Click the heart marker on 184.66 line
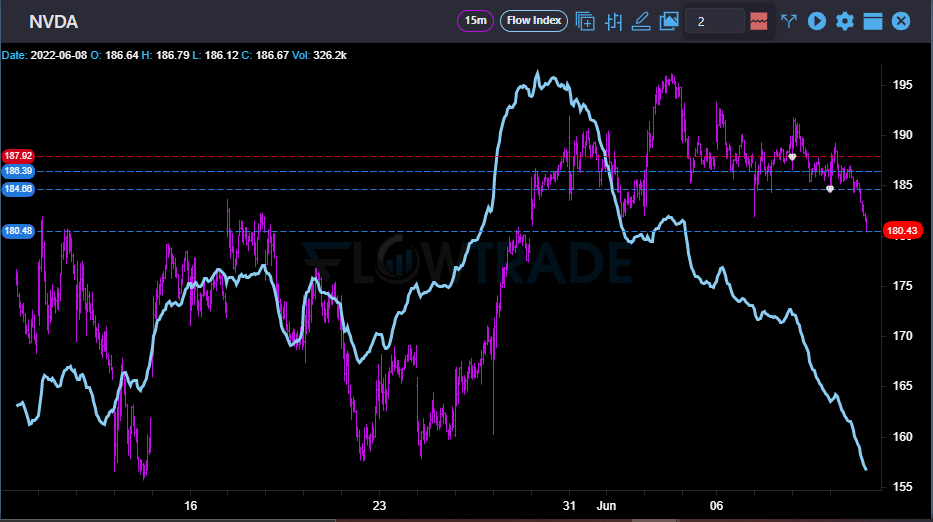The height and width of the screenshot is (522, 933). [x=829, y=189]
